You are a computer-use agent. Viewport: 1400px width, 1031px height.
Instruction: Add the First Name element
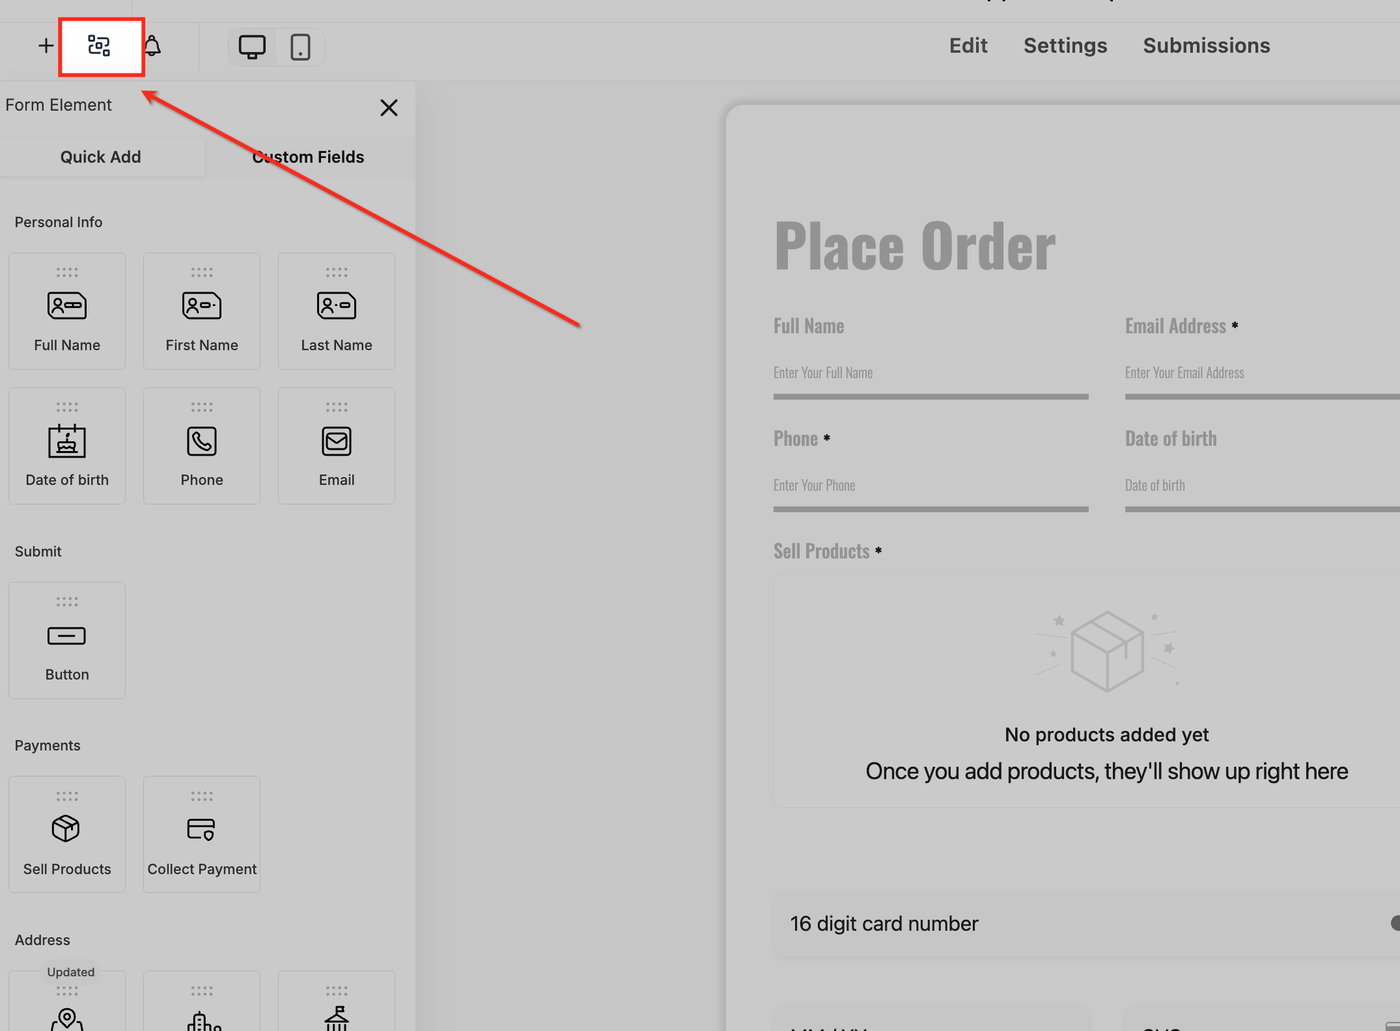202,311
